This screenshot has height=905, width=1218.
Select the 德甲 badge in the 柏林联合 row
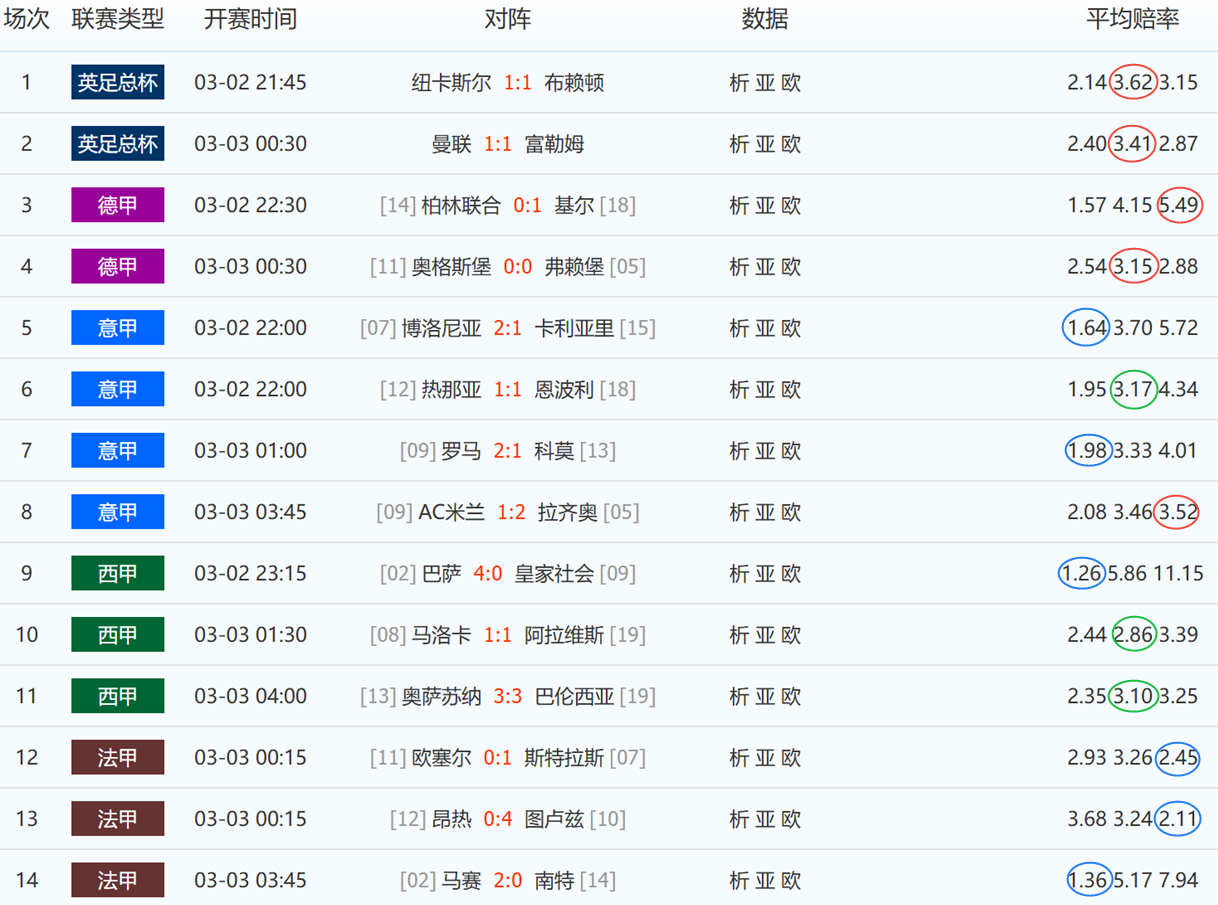(118, 205)
